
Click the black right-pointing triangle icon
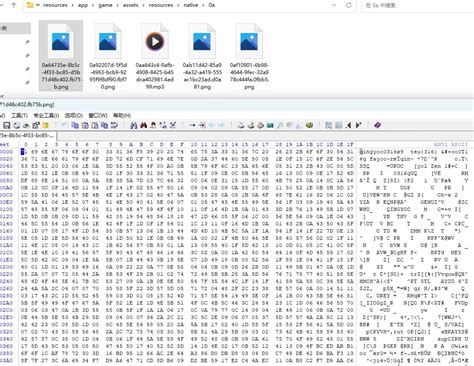pyautogui.click(x=358, y=125)
